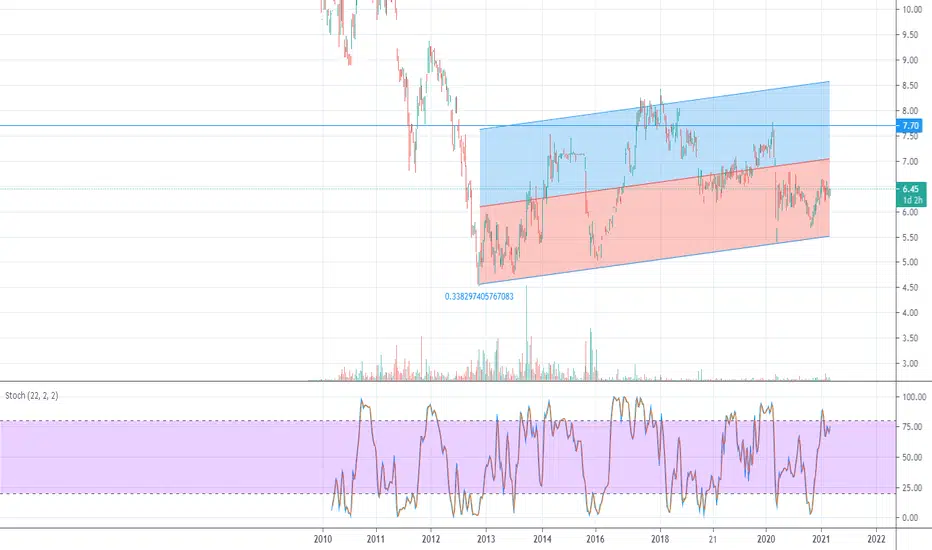Click 2011 on the time axis
932x550 pixels.
[x=376, y=539]
